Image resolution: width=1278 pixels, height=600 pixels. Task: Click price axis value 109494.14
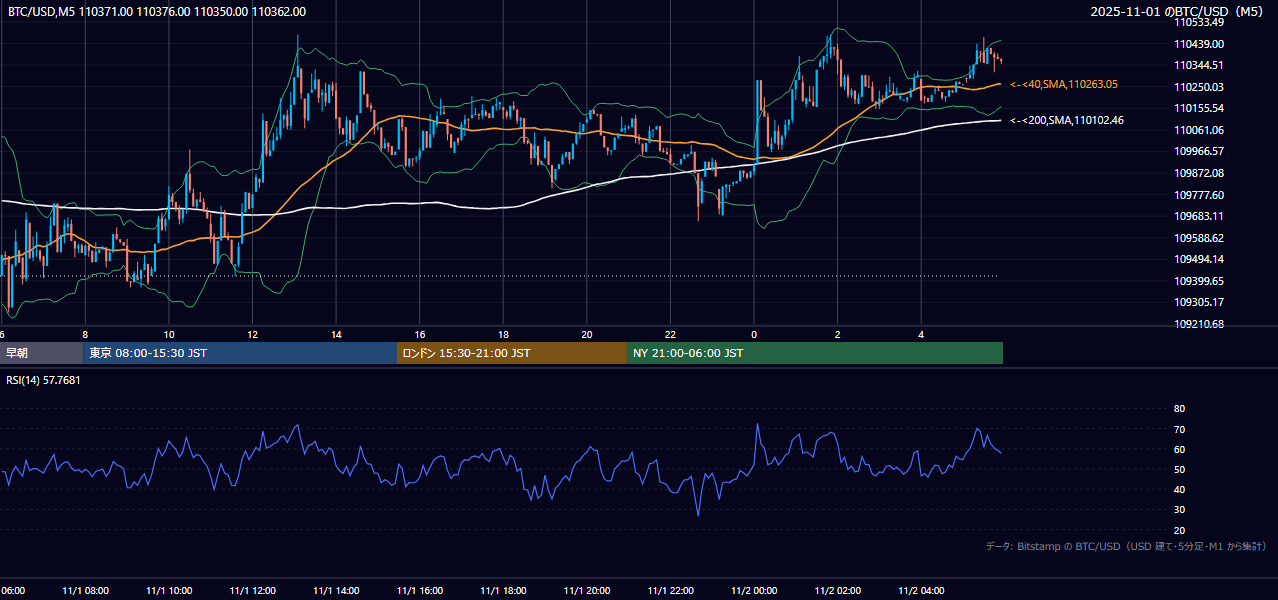[x=1200, y=259]
